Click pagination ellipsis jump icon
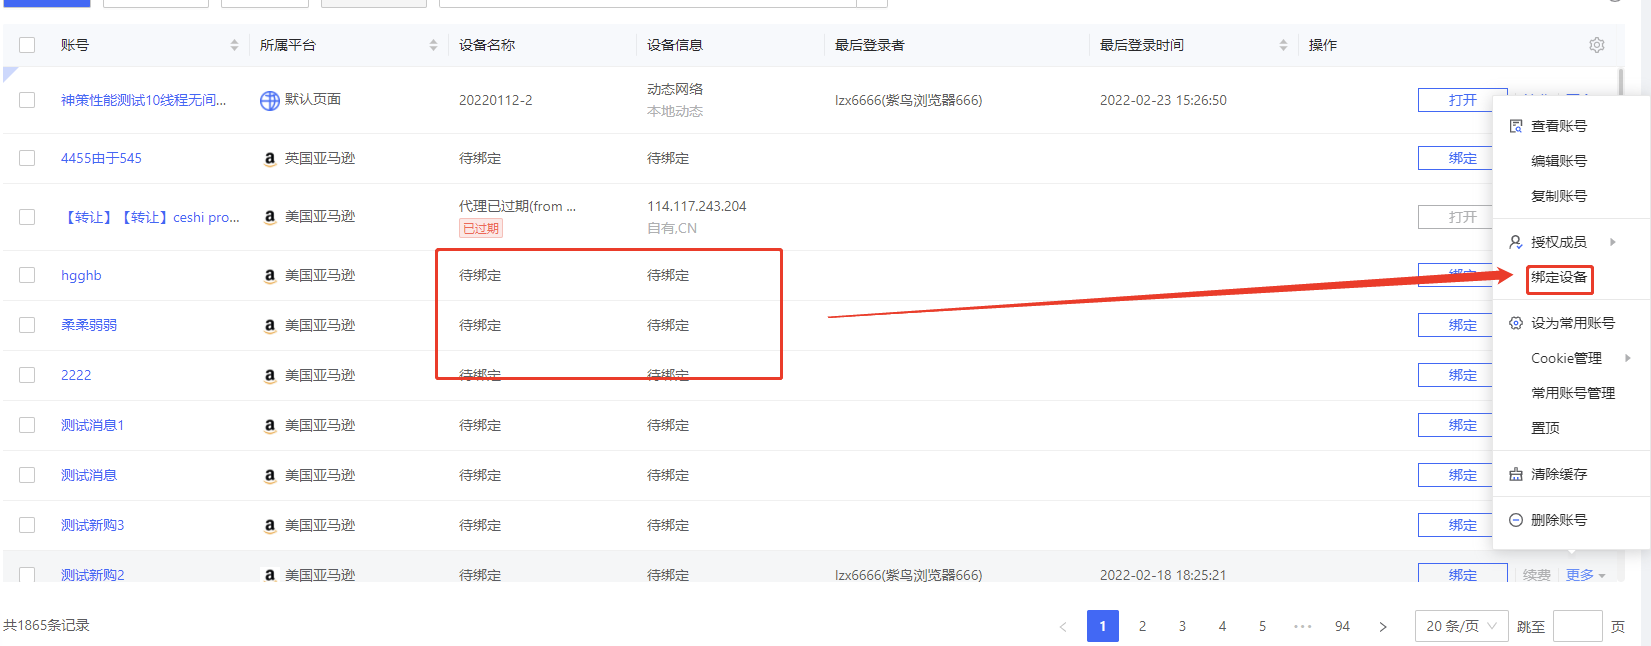Image resolution: width=1651 pixels, height=646 pixels. coord(1303,626)
